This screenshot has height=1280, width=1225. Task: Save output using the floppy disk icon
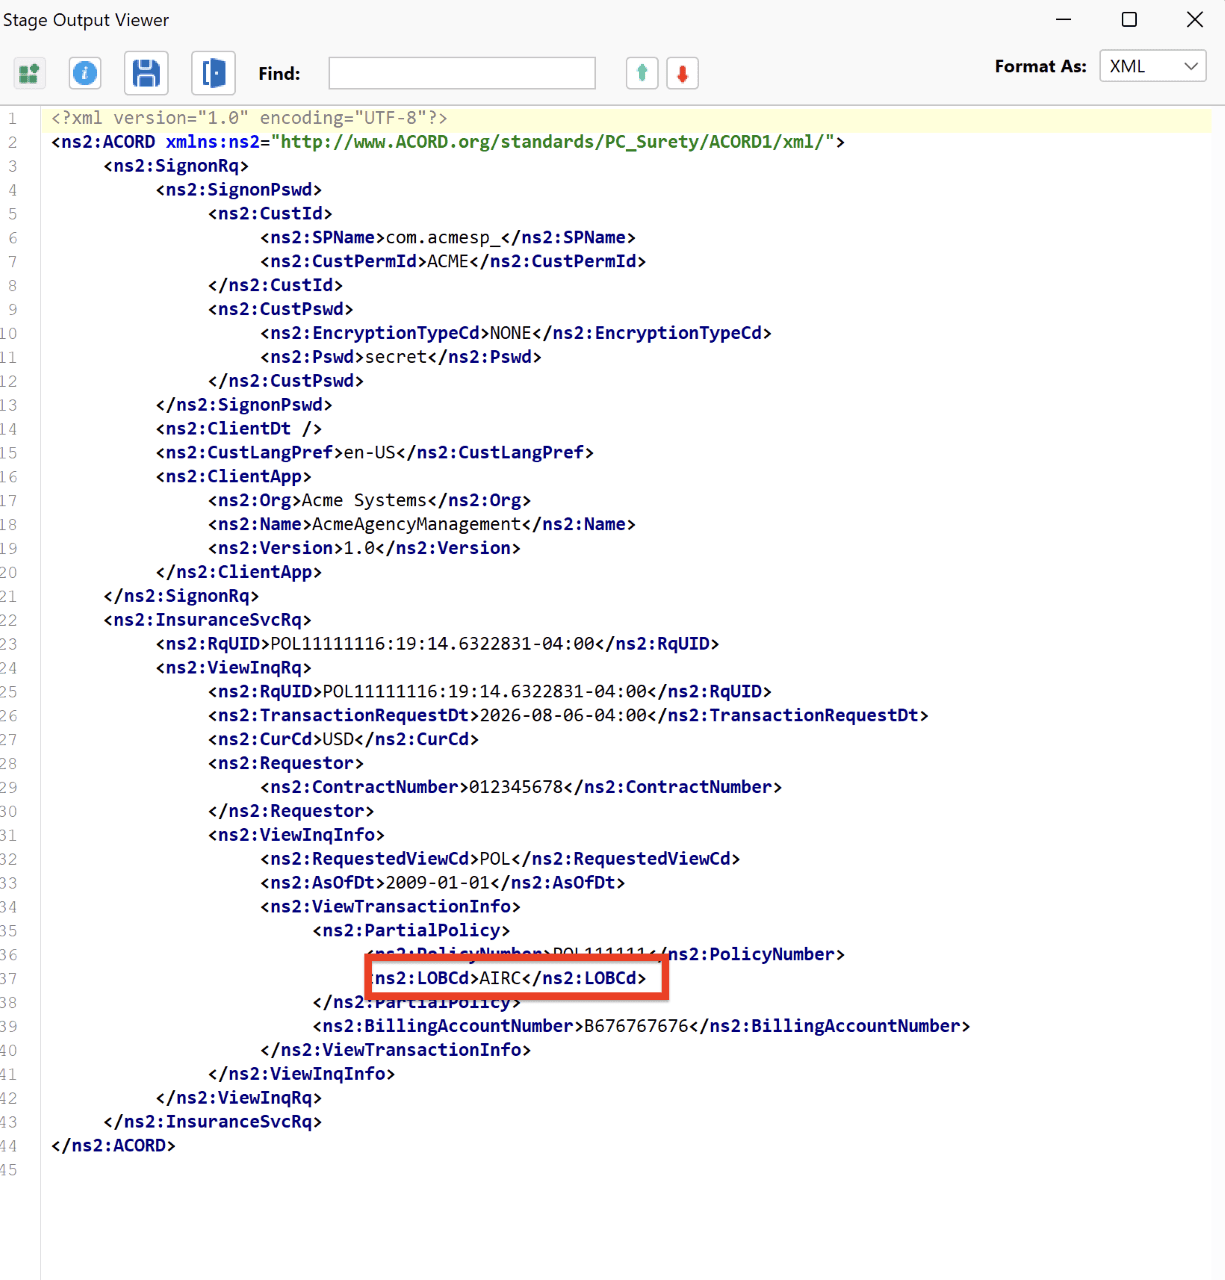pos(146,73)
